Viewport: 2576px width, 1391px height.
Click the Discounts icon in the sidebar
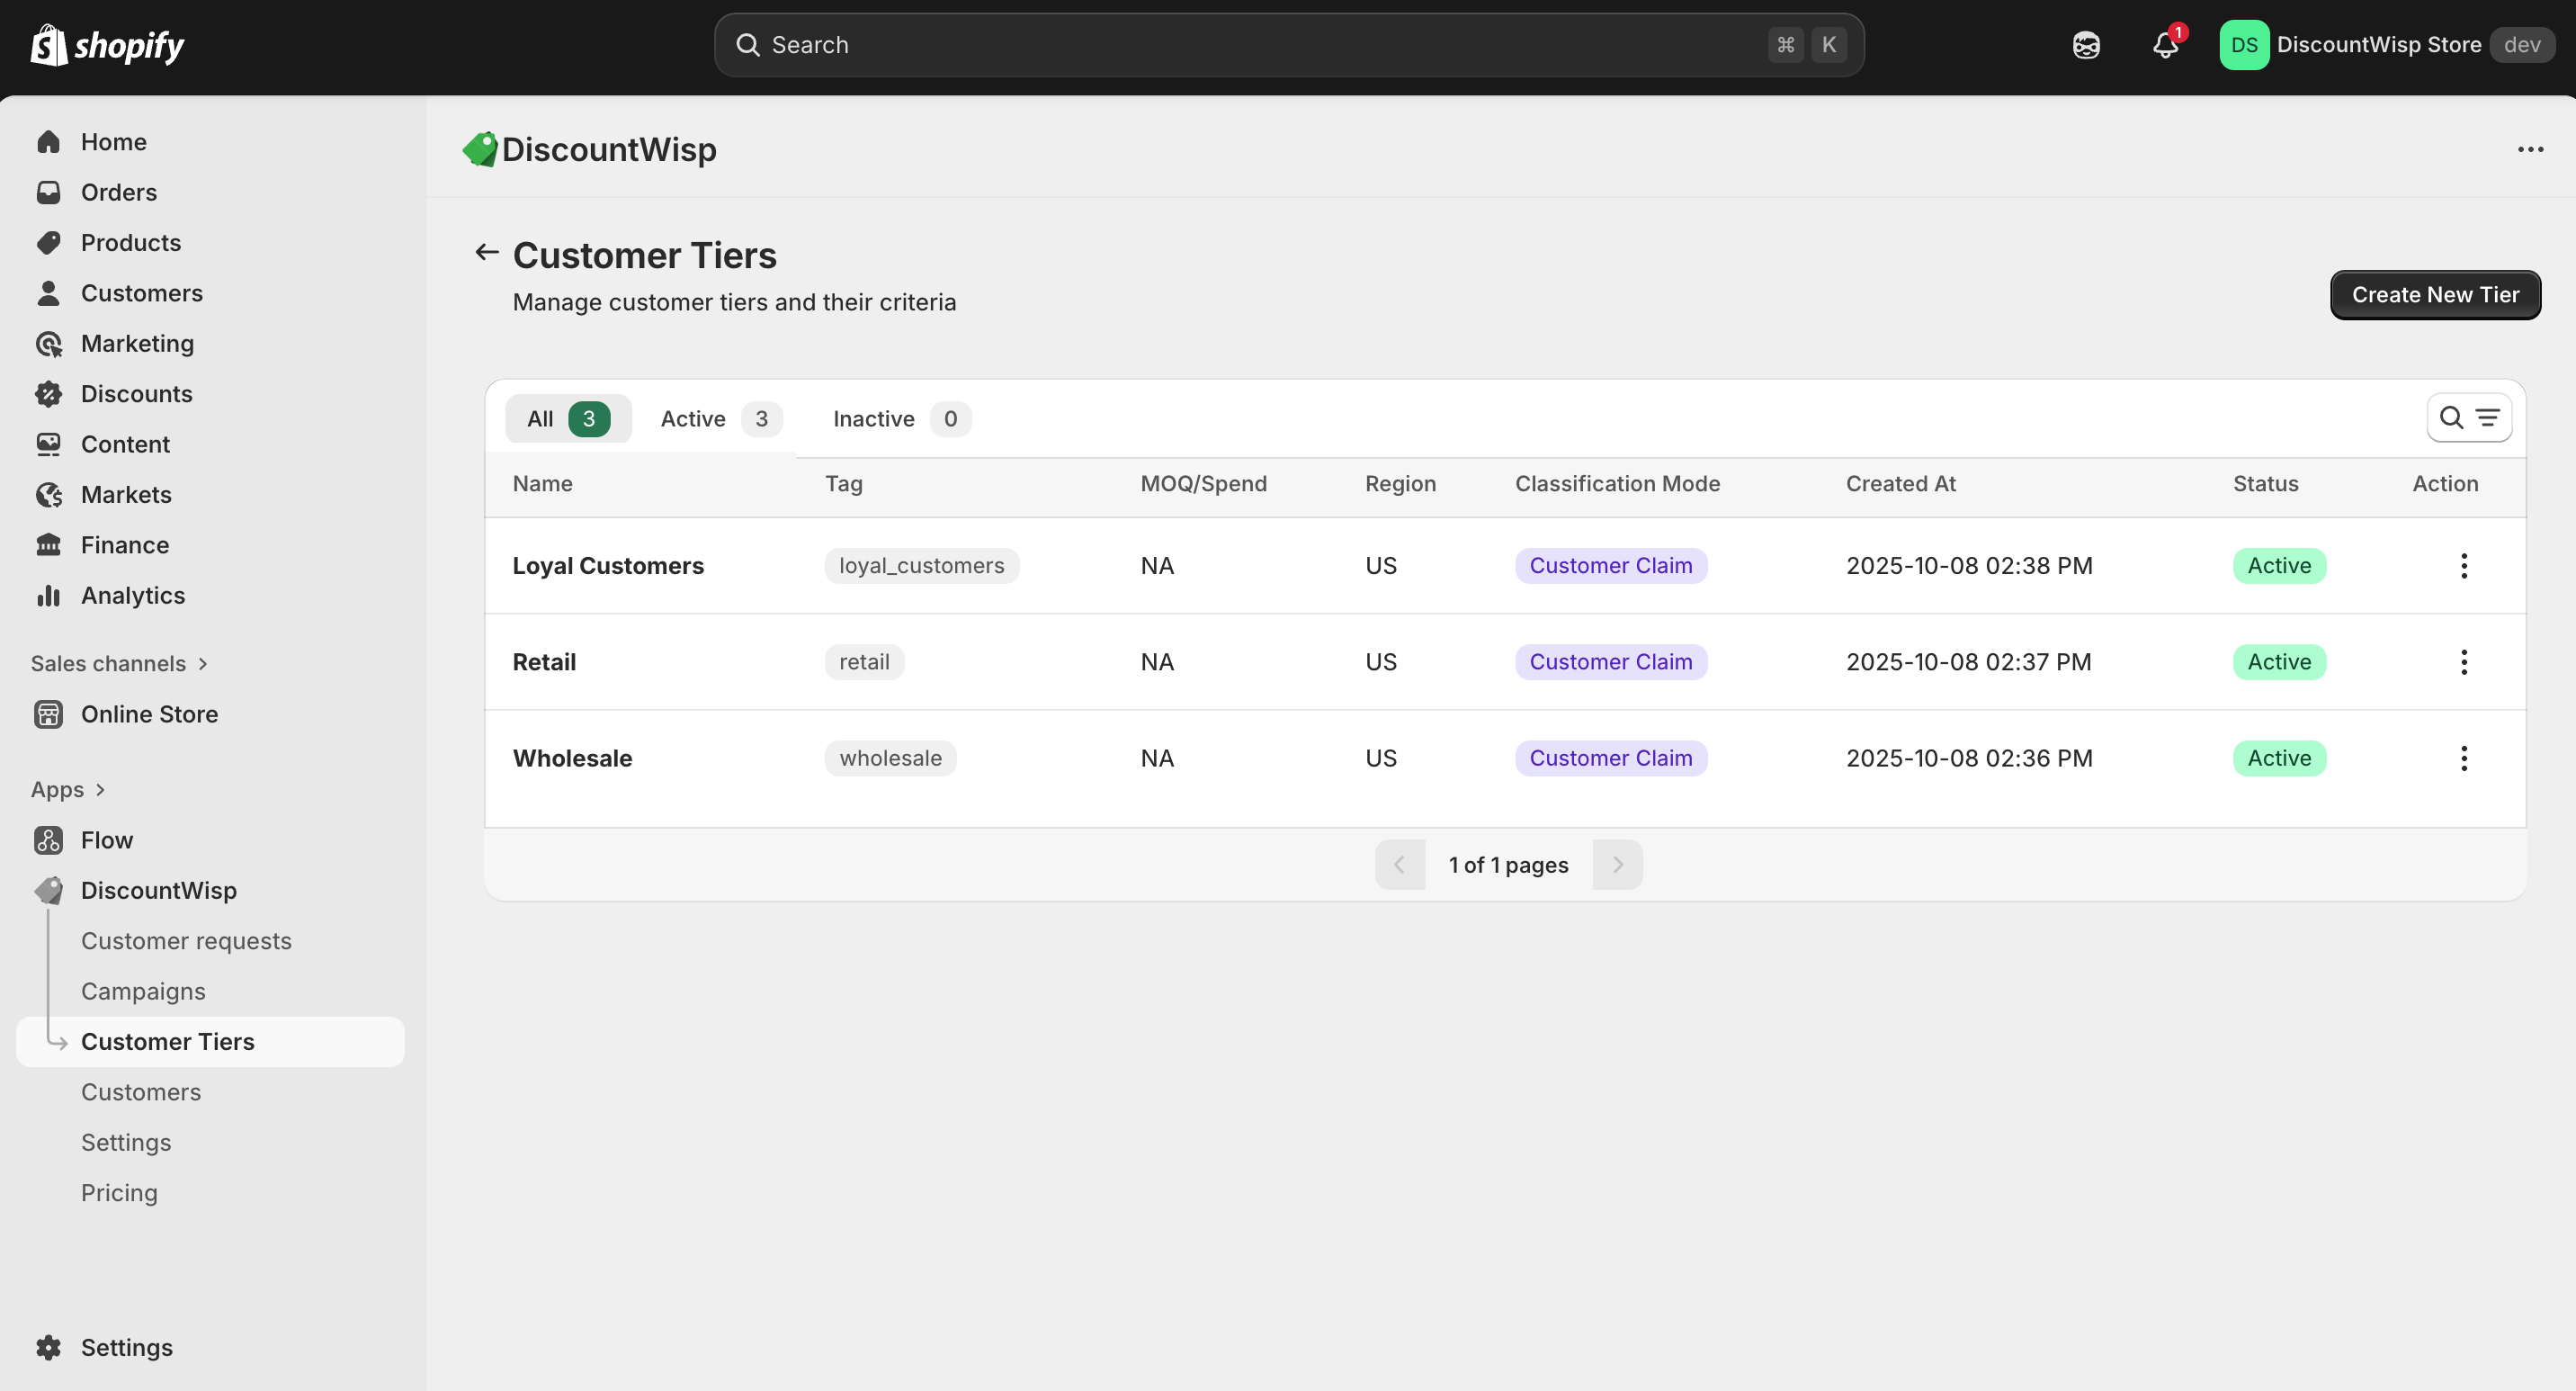(48, 394)
